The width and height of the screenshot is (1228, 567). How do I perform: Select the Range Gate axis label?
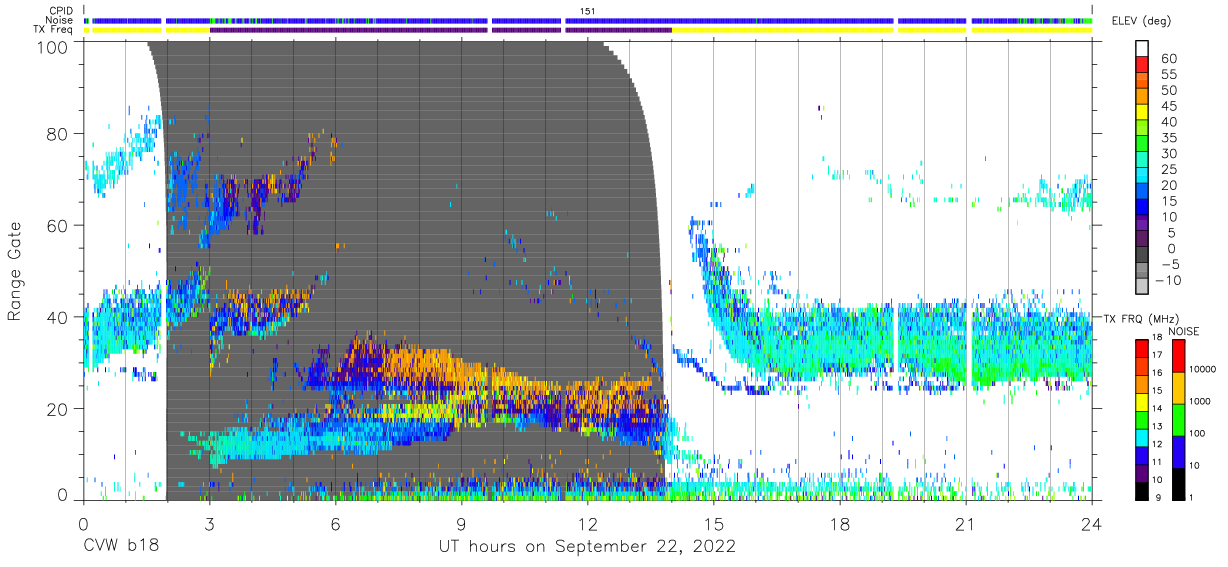[x=15, y=272]
